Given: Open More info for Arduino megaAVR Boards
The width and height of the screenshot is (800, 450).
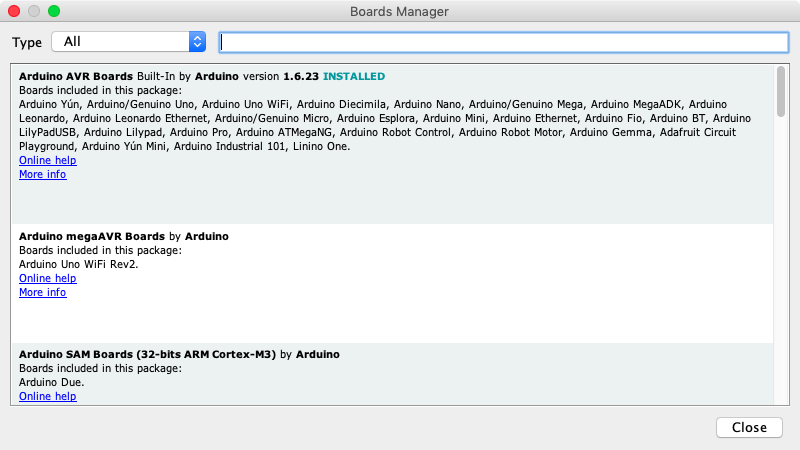Looking at the screenshot, I should [x=42, y=292].
